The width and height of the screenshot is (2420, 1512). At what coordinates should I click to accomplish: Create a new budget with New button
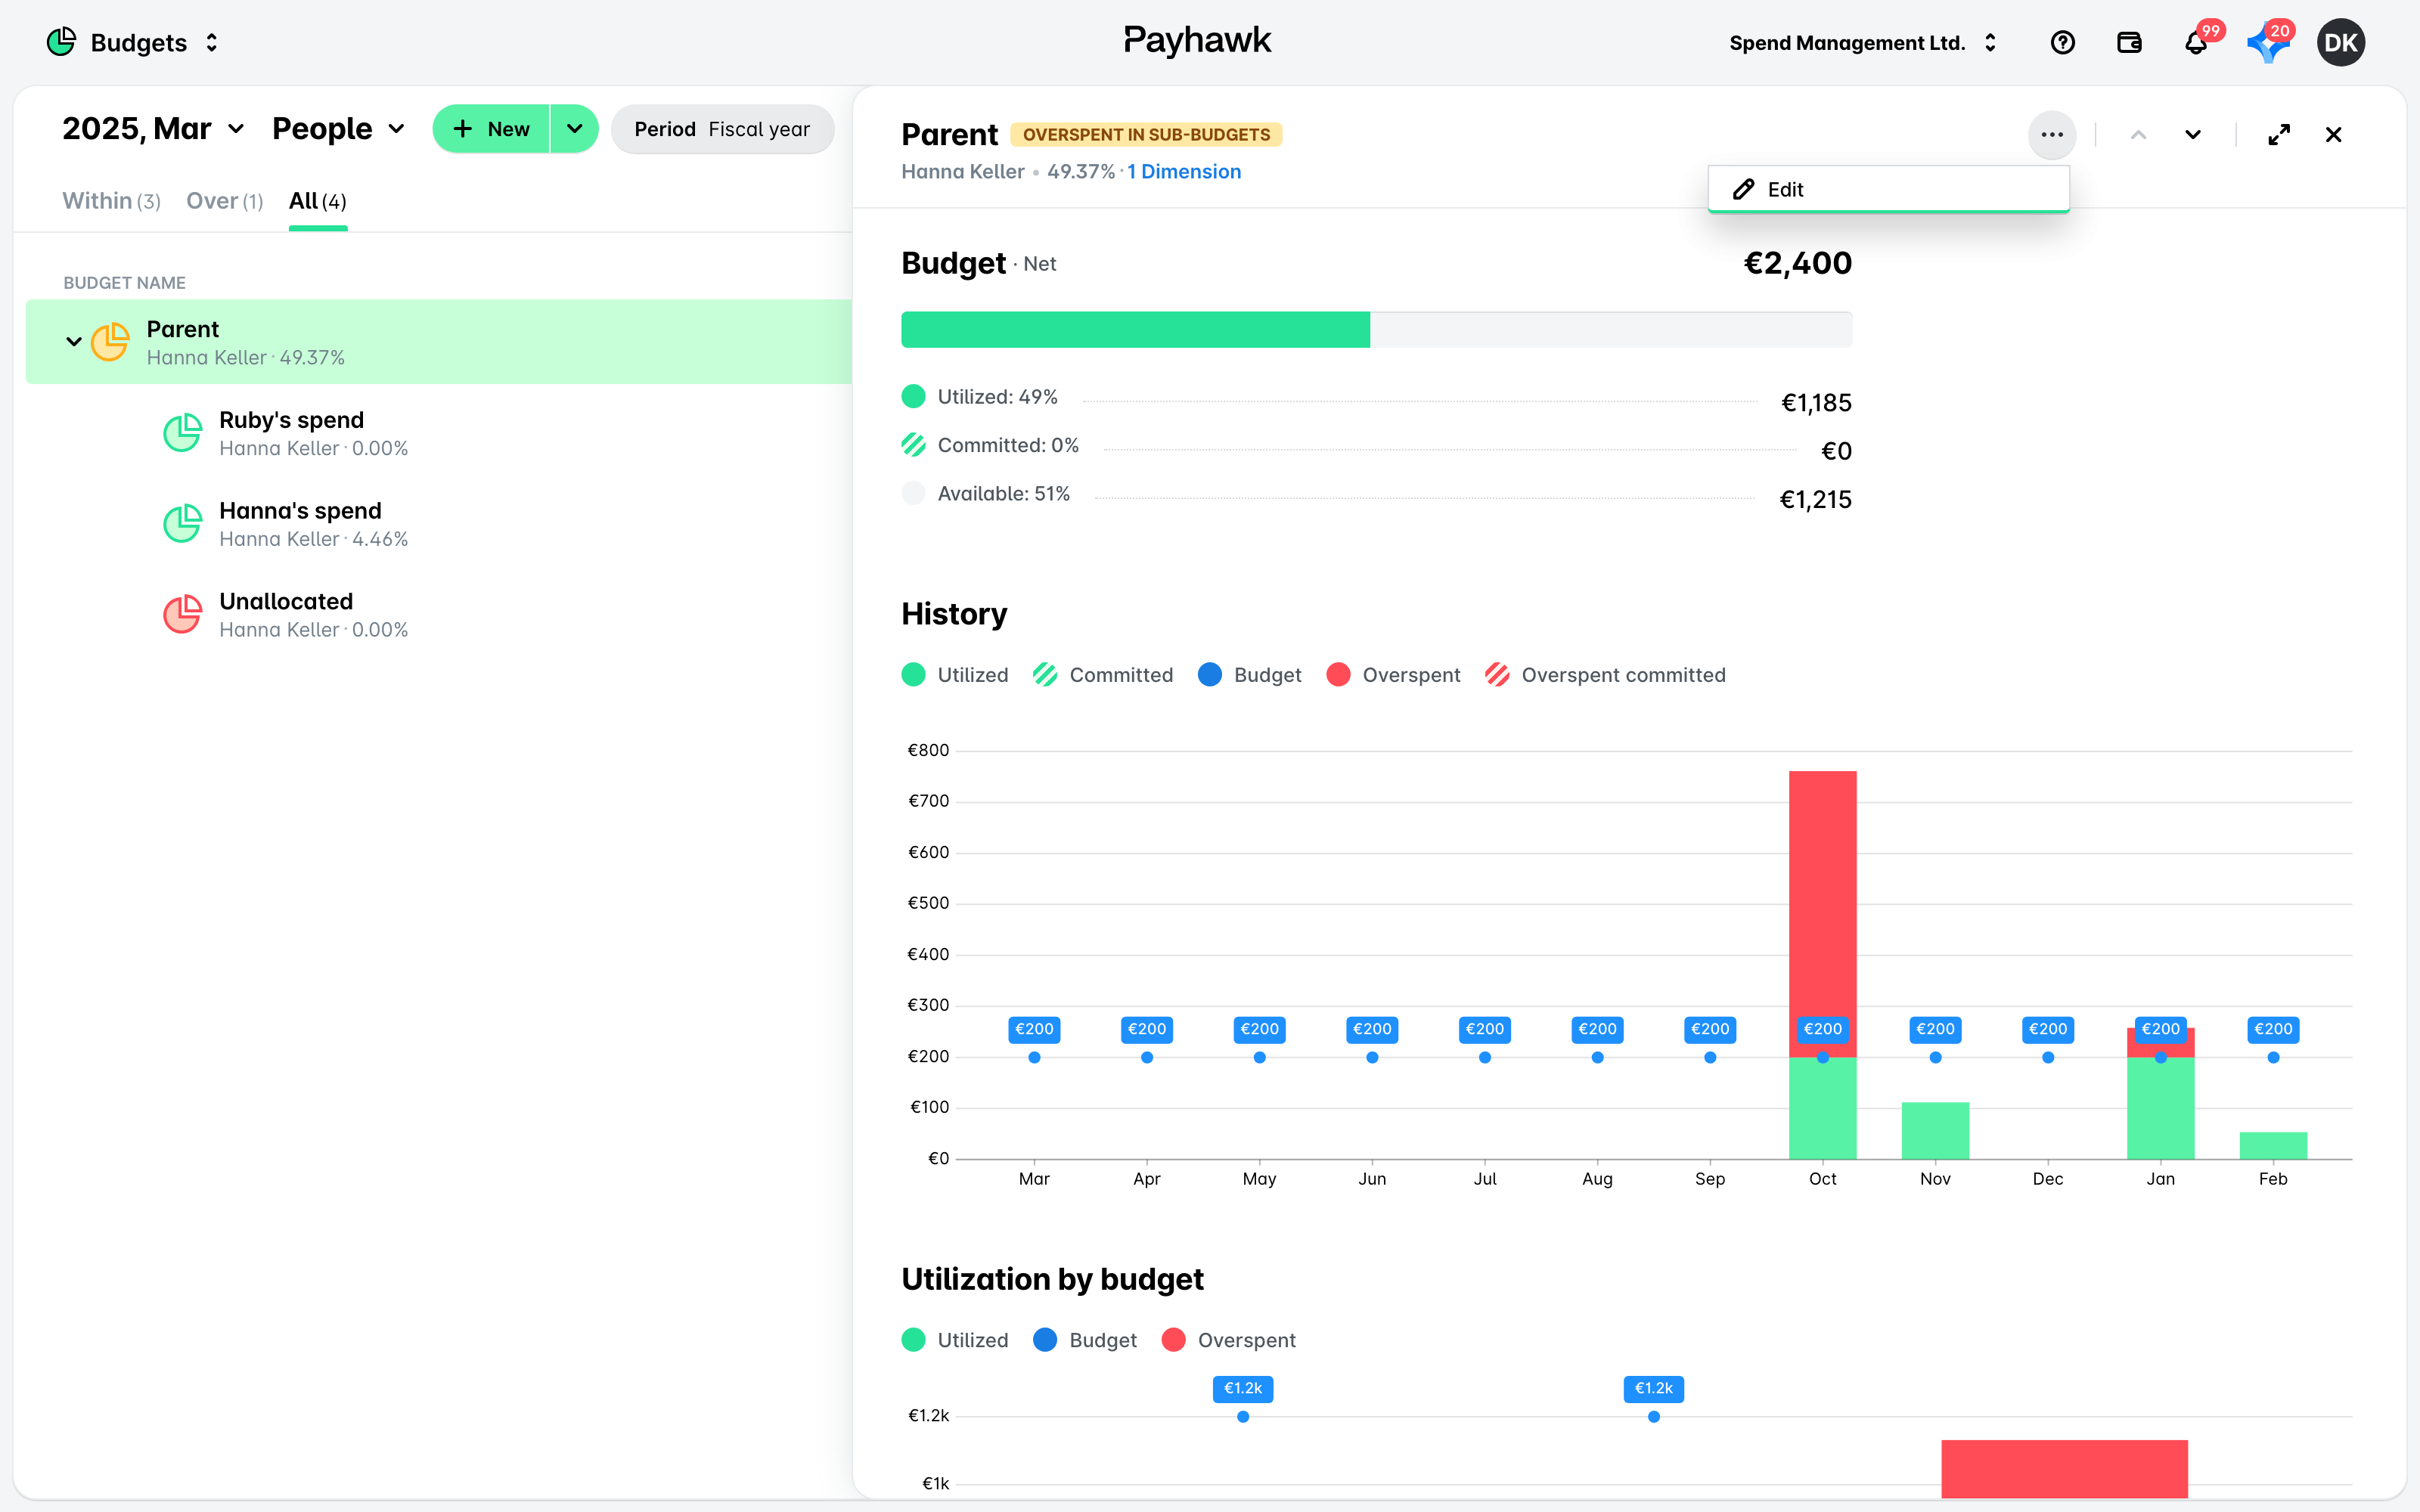point(491,129)
